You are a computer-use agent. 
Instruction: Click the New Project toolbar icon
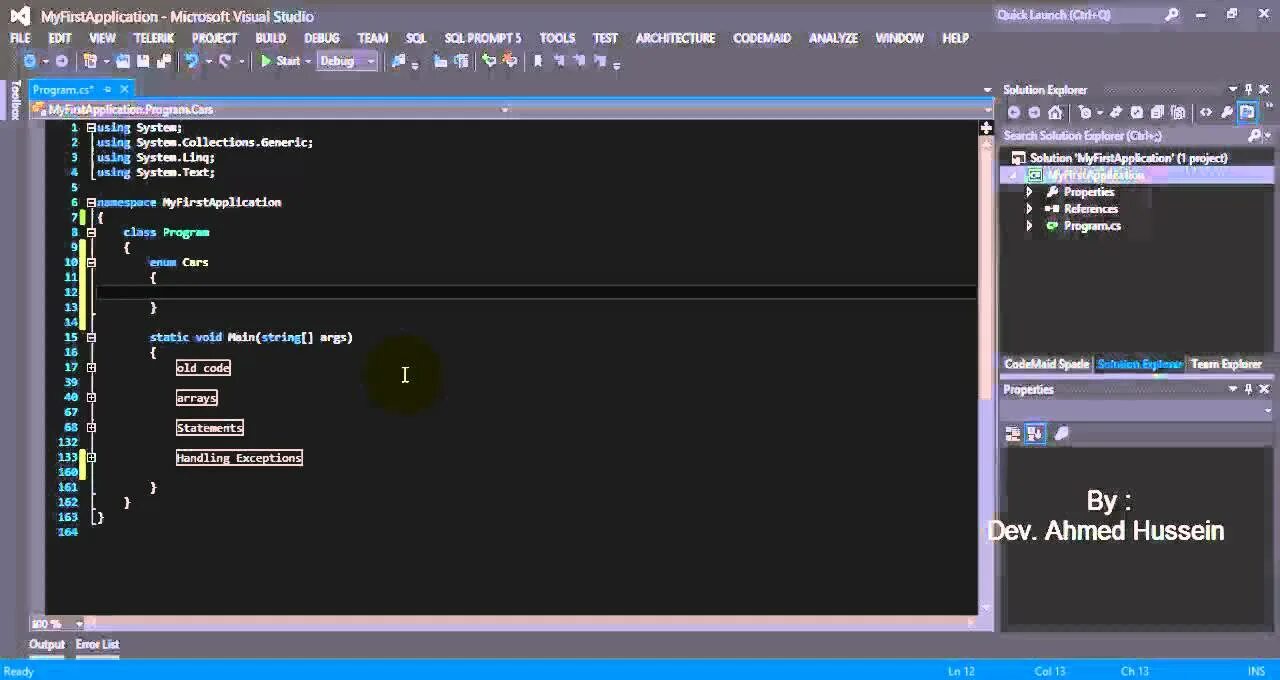pos(90,61)
